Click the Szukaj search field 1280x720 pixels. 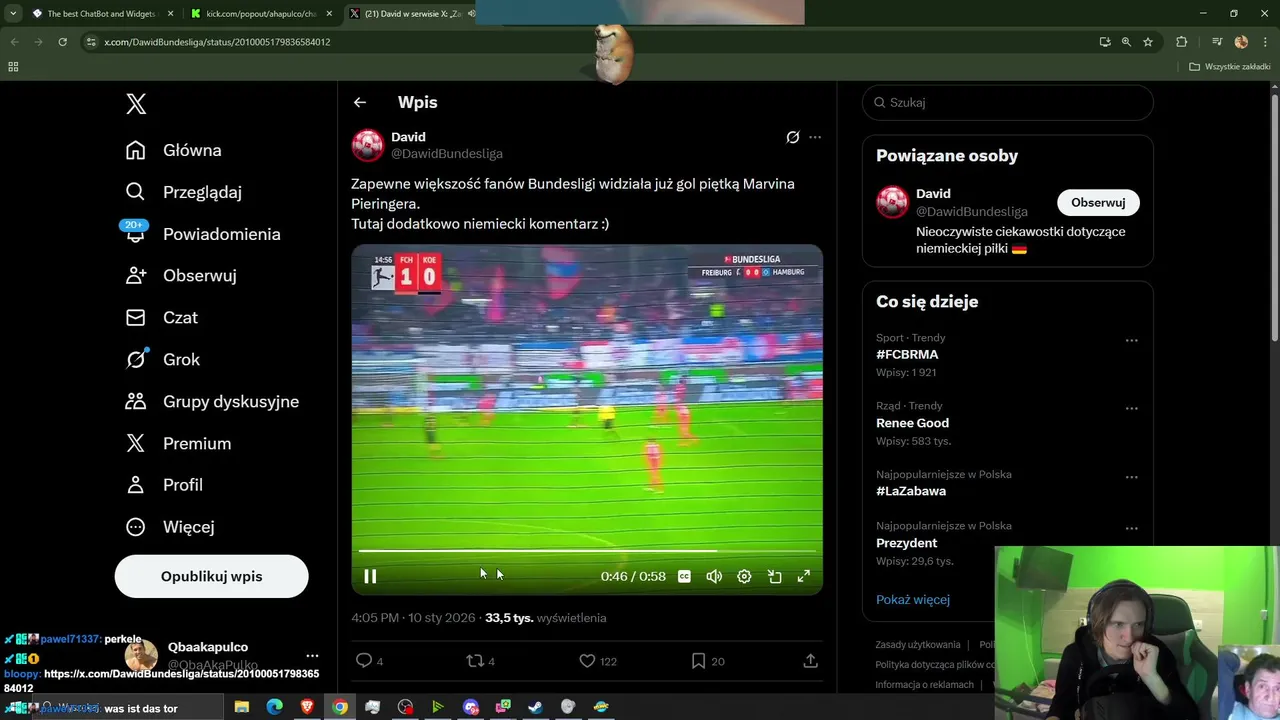[1008, 102]
